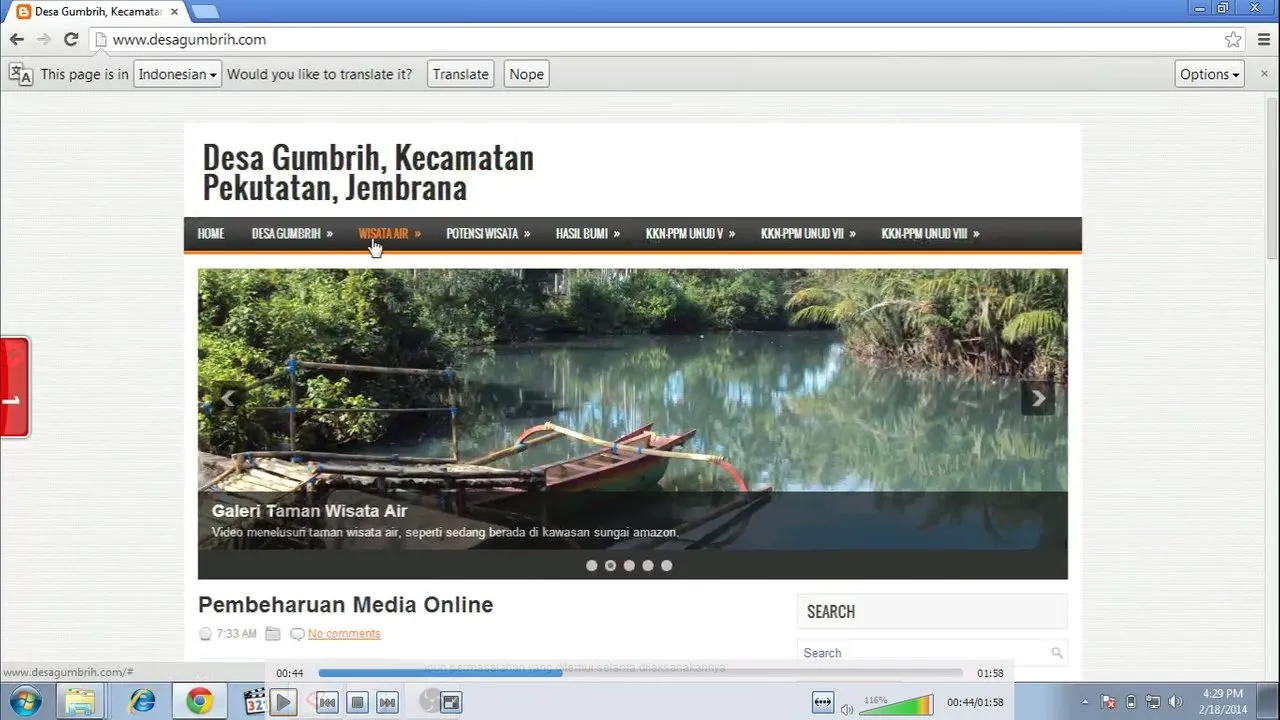
Task: Switch to Chrome in the taskbar
Action: click(200, 702)
